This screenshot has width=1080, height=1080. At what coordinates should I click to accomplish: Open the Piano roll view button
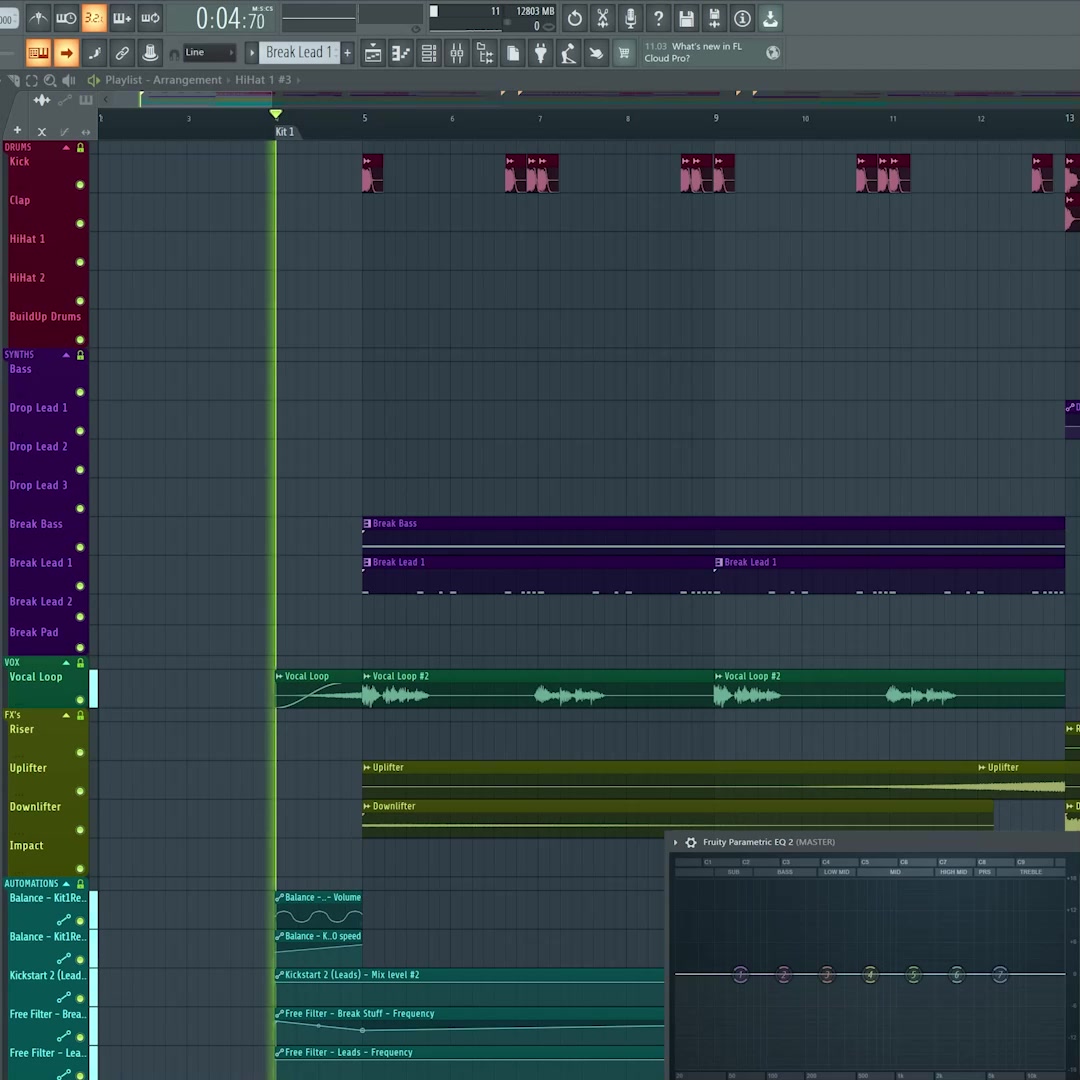click(x=401, y=53)
